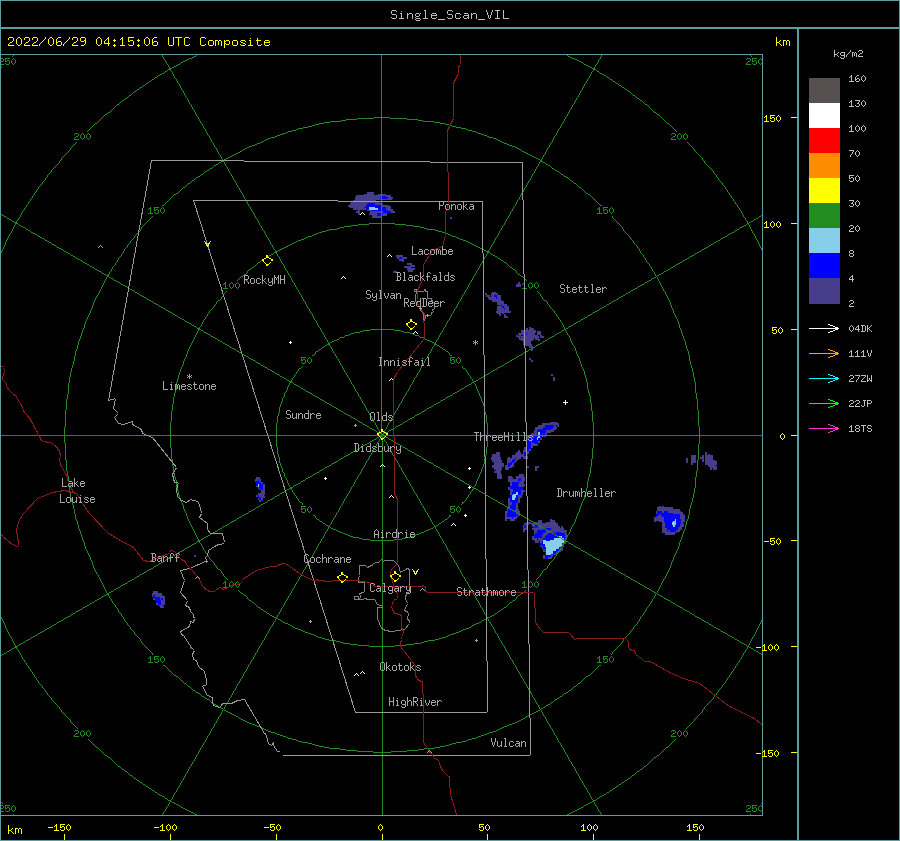Viewport: 900px width, 841px height.
Task: Click the Sylvan label
Action: click(383, 295)
